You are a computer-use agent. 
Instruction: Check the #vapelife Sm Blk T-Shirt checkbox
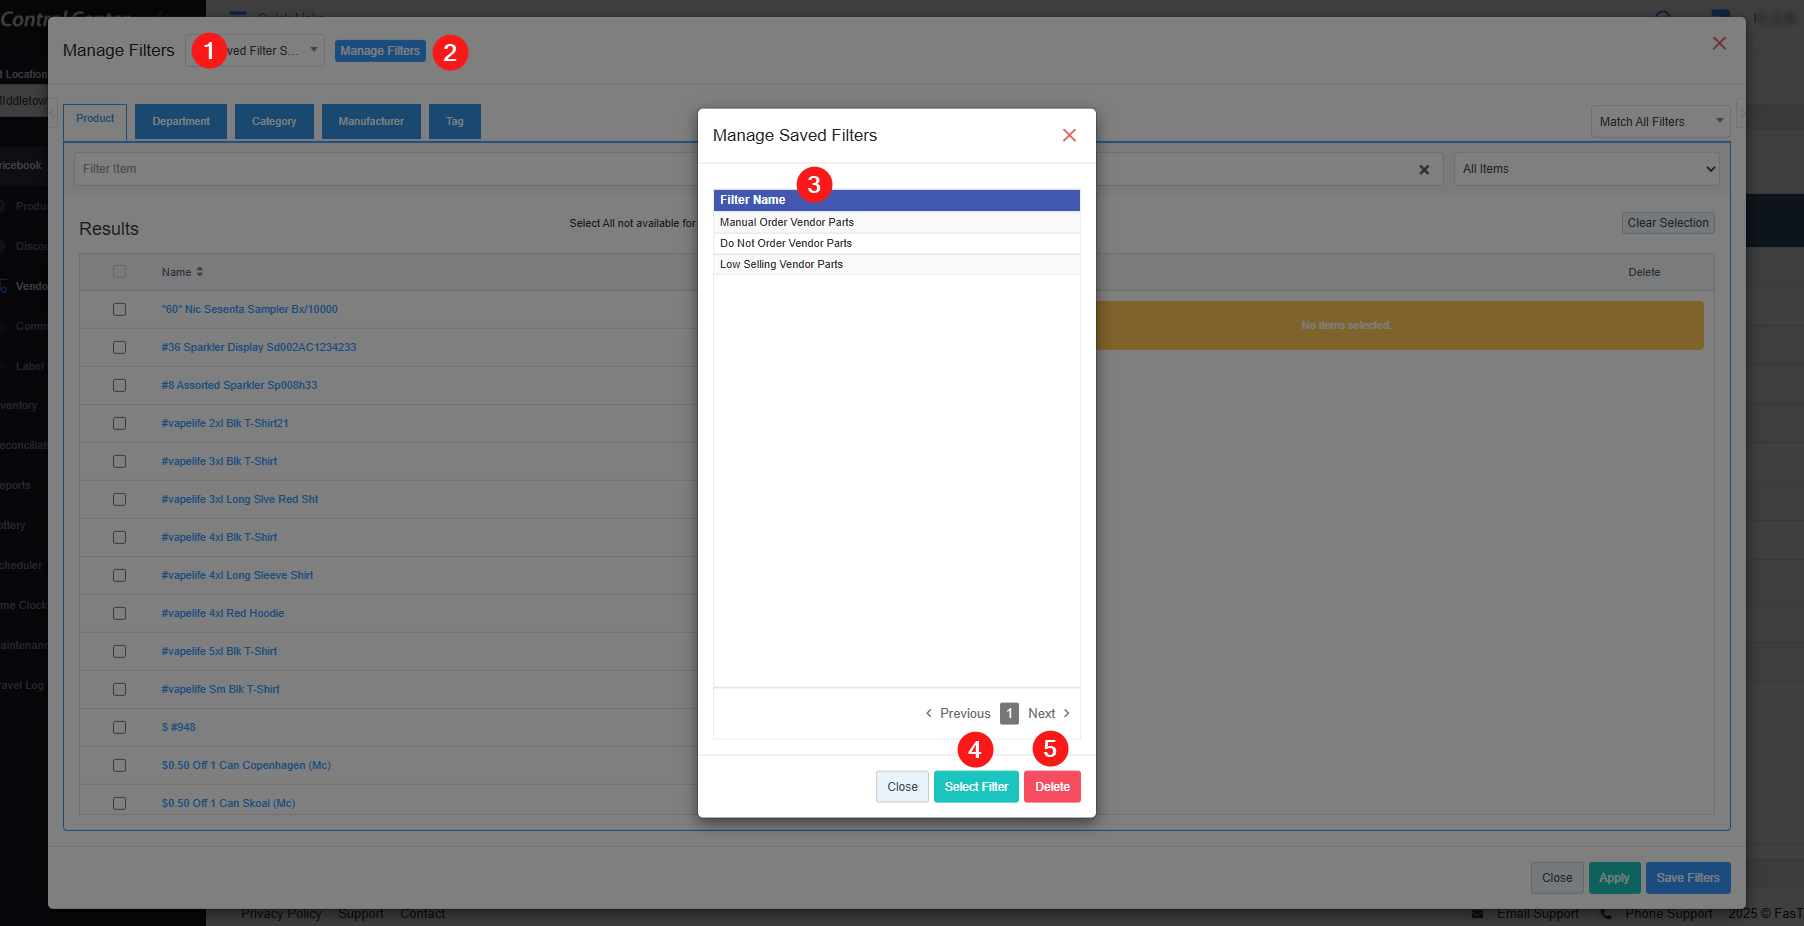120,690
